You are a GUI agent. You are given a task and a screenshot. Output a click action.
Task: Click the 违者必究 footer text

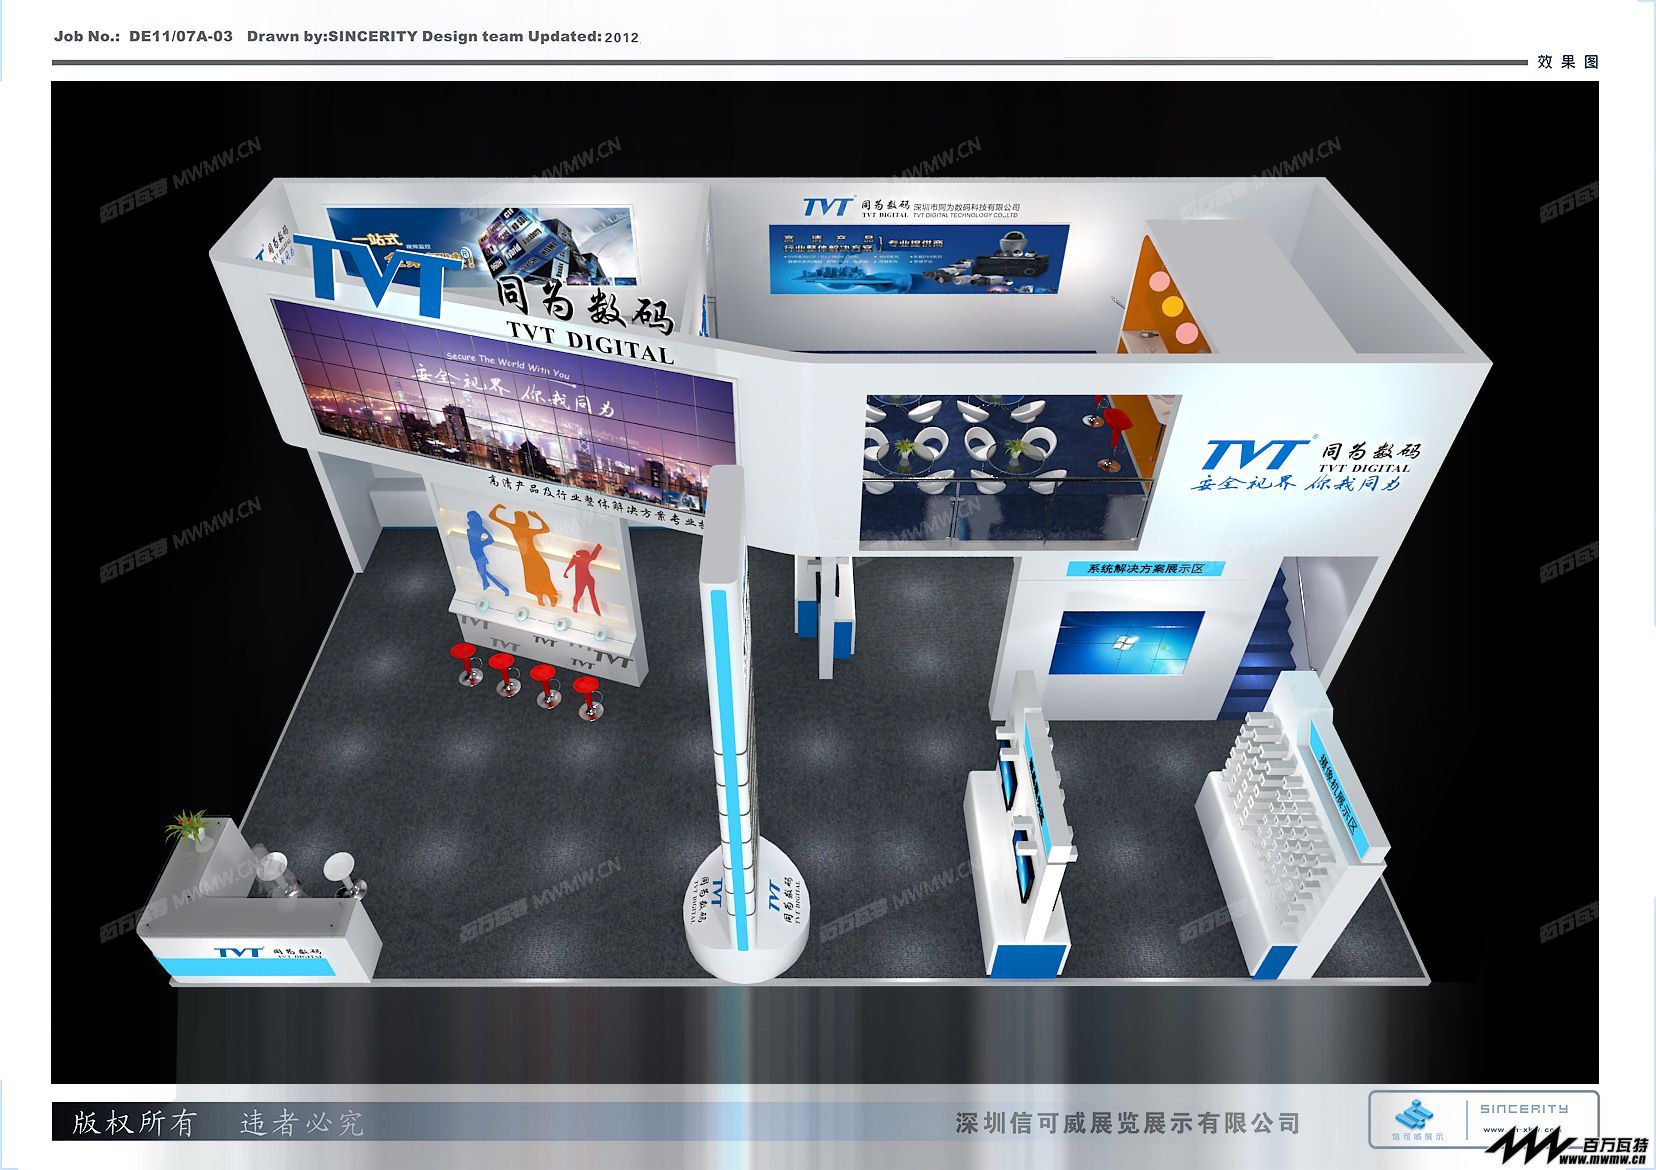[302, 1123]
